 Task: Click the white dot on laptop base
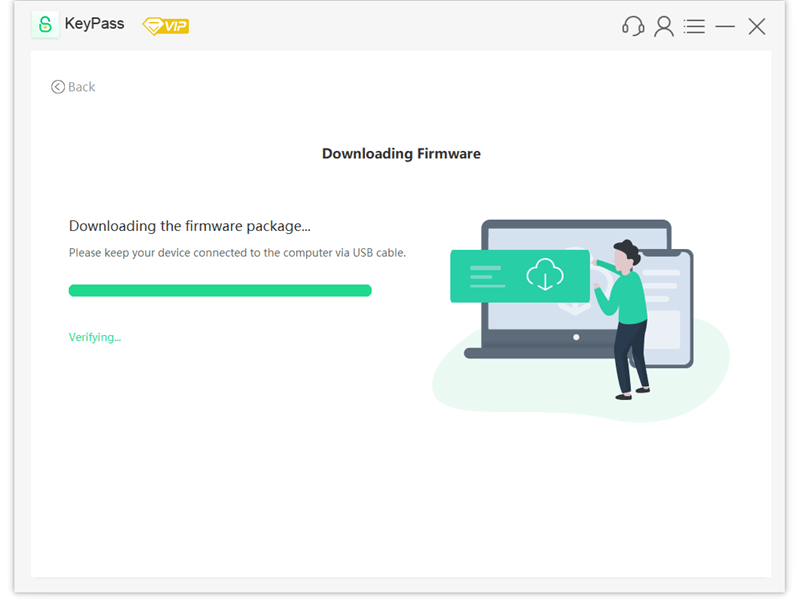576,338
